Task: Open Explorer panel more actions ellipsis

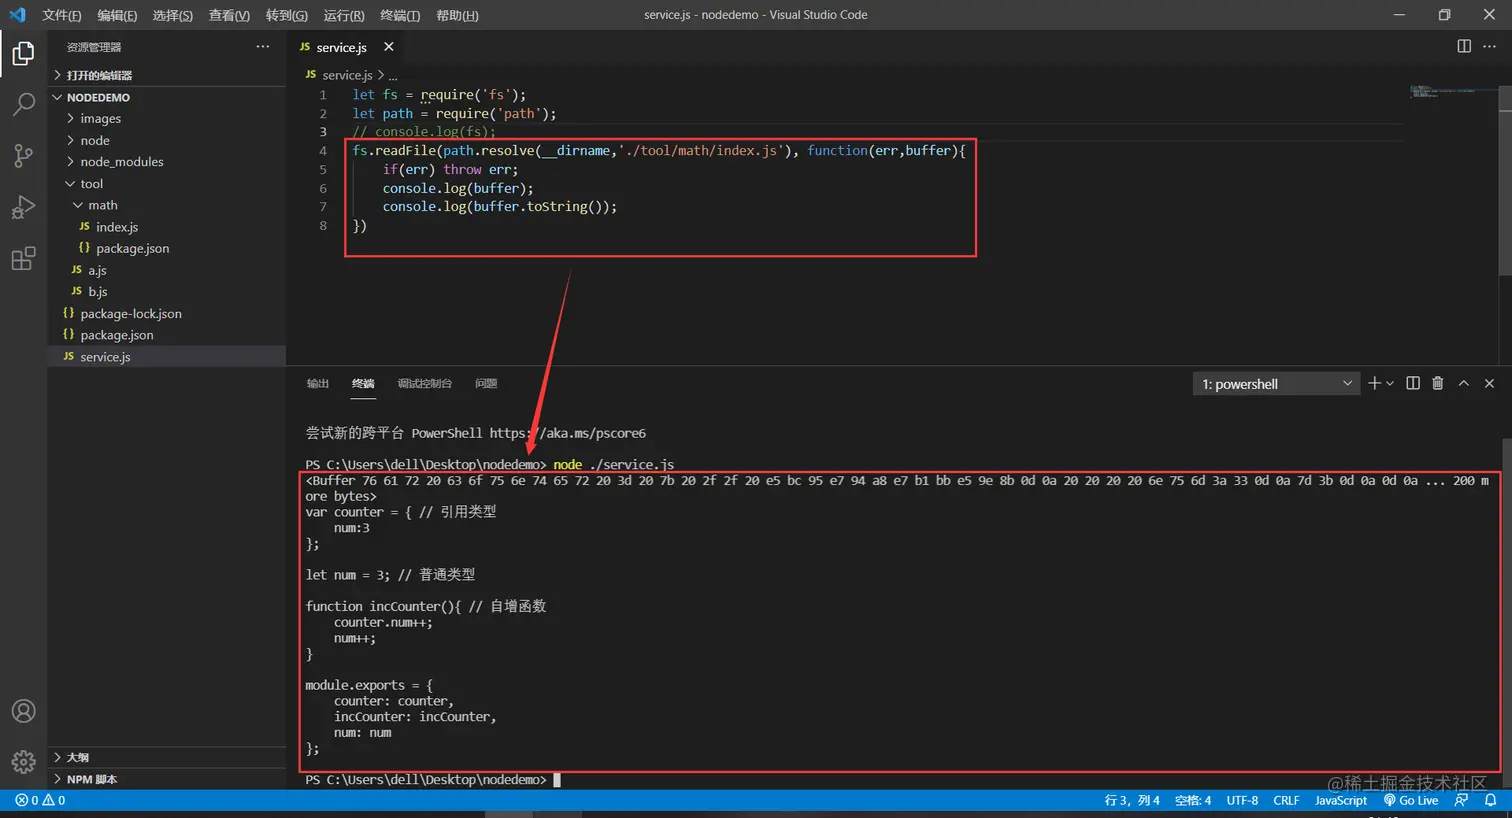Action: coord(263,47)
